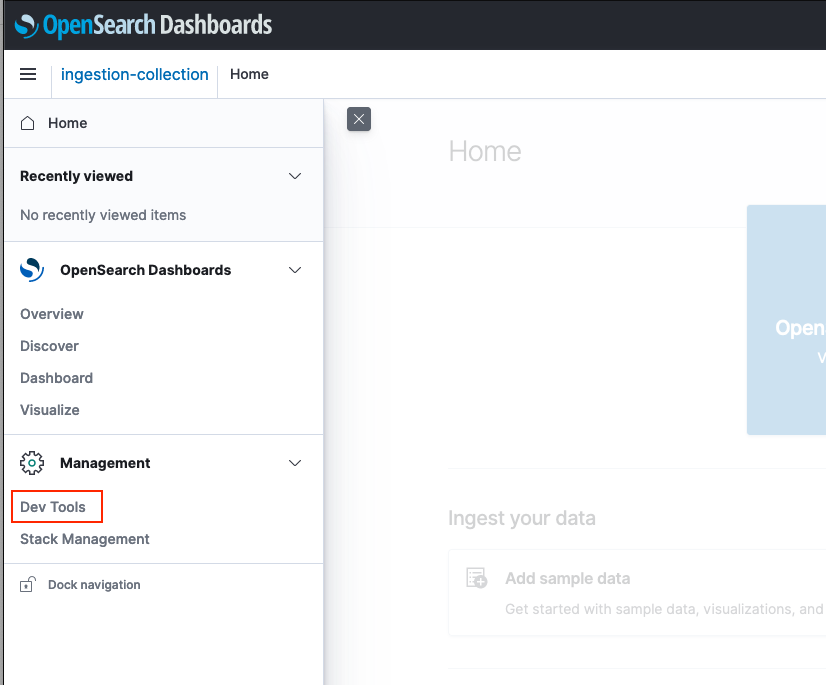Click the OpenSearch Dashboards logo in header
This screenshot has height=685, width=826.
pyautogui.click(x=143, y=25)
